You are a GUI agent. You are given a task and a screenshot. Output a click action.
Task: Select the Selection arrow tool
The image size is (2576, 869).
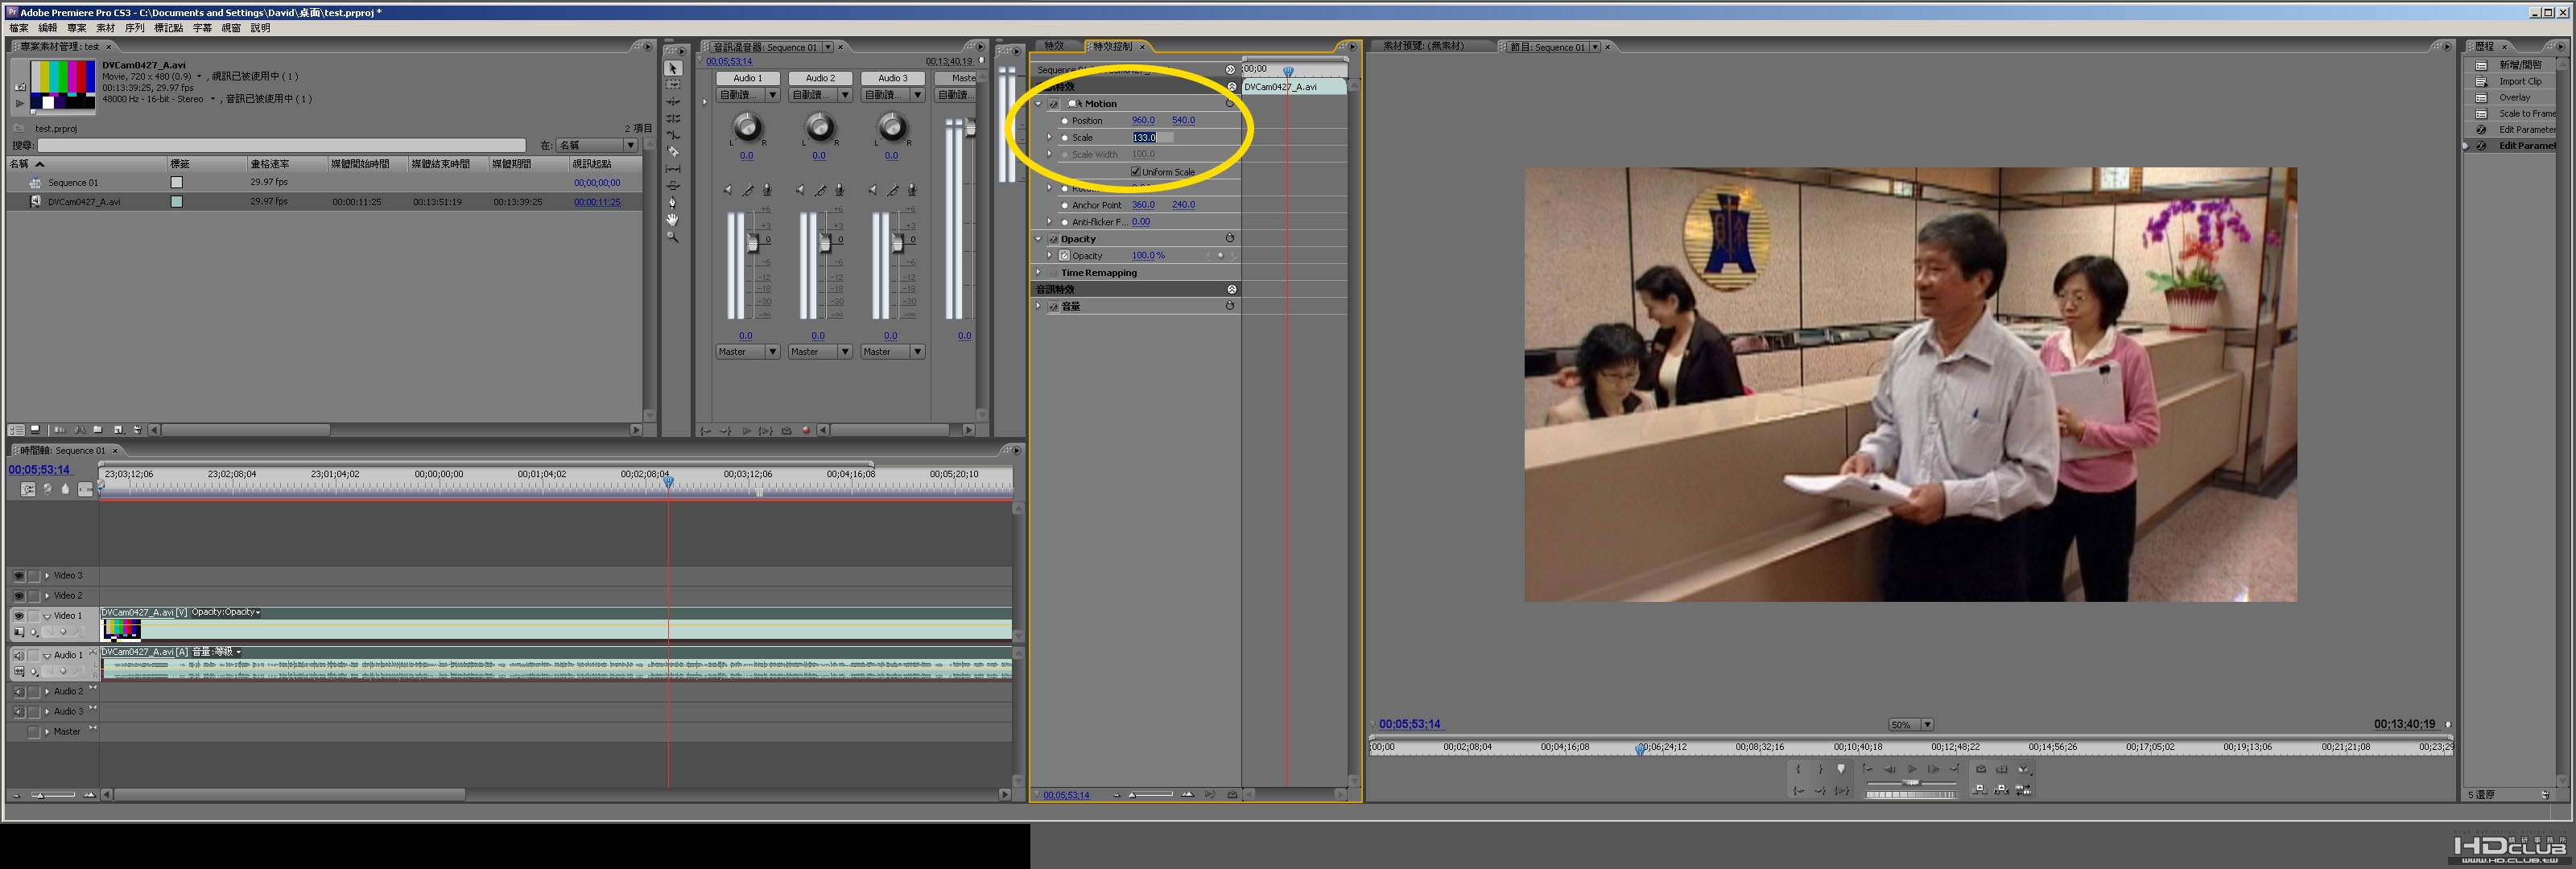pos(673,68)
